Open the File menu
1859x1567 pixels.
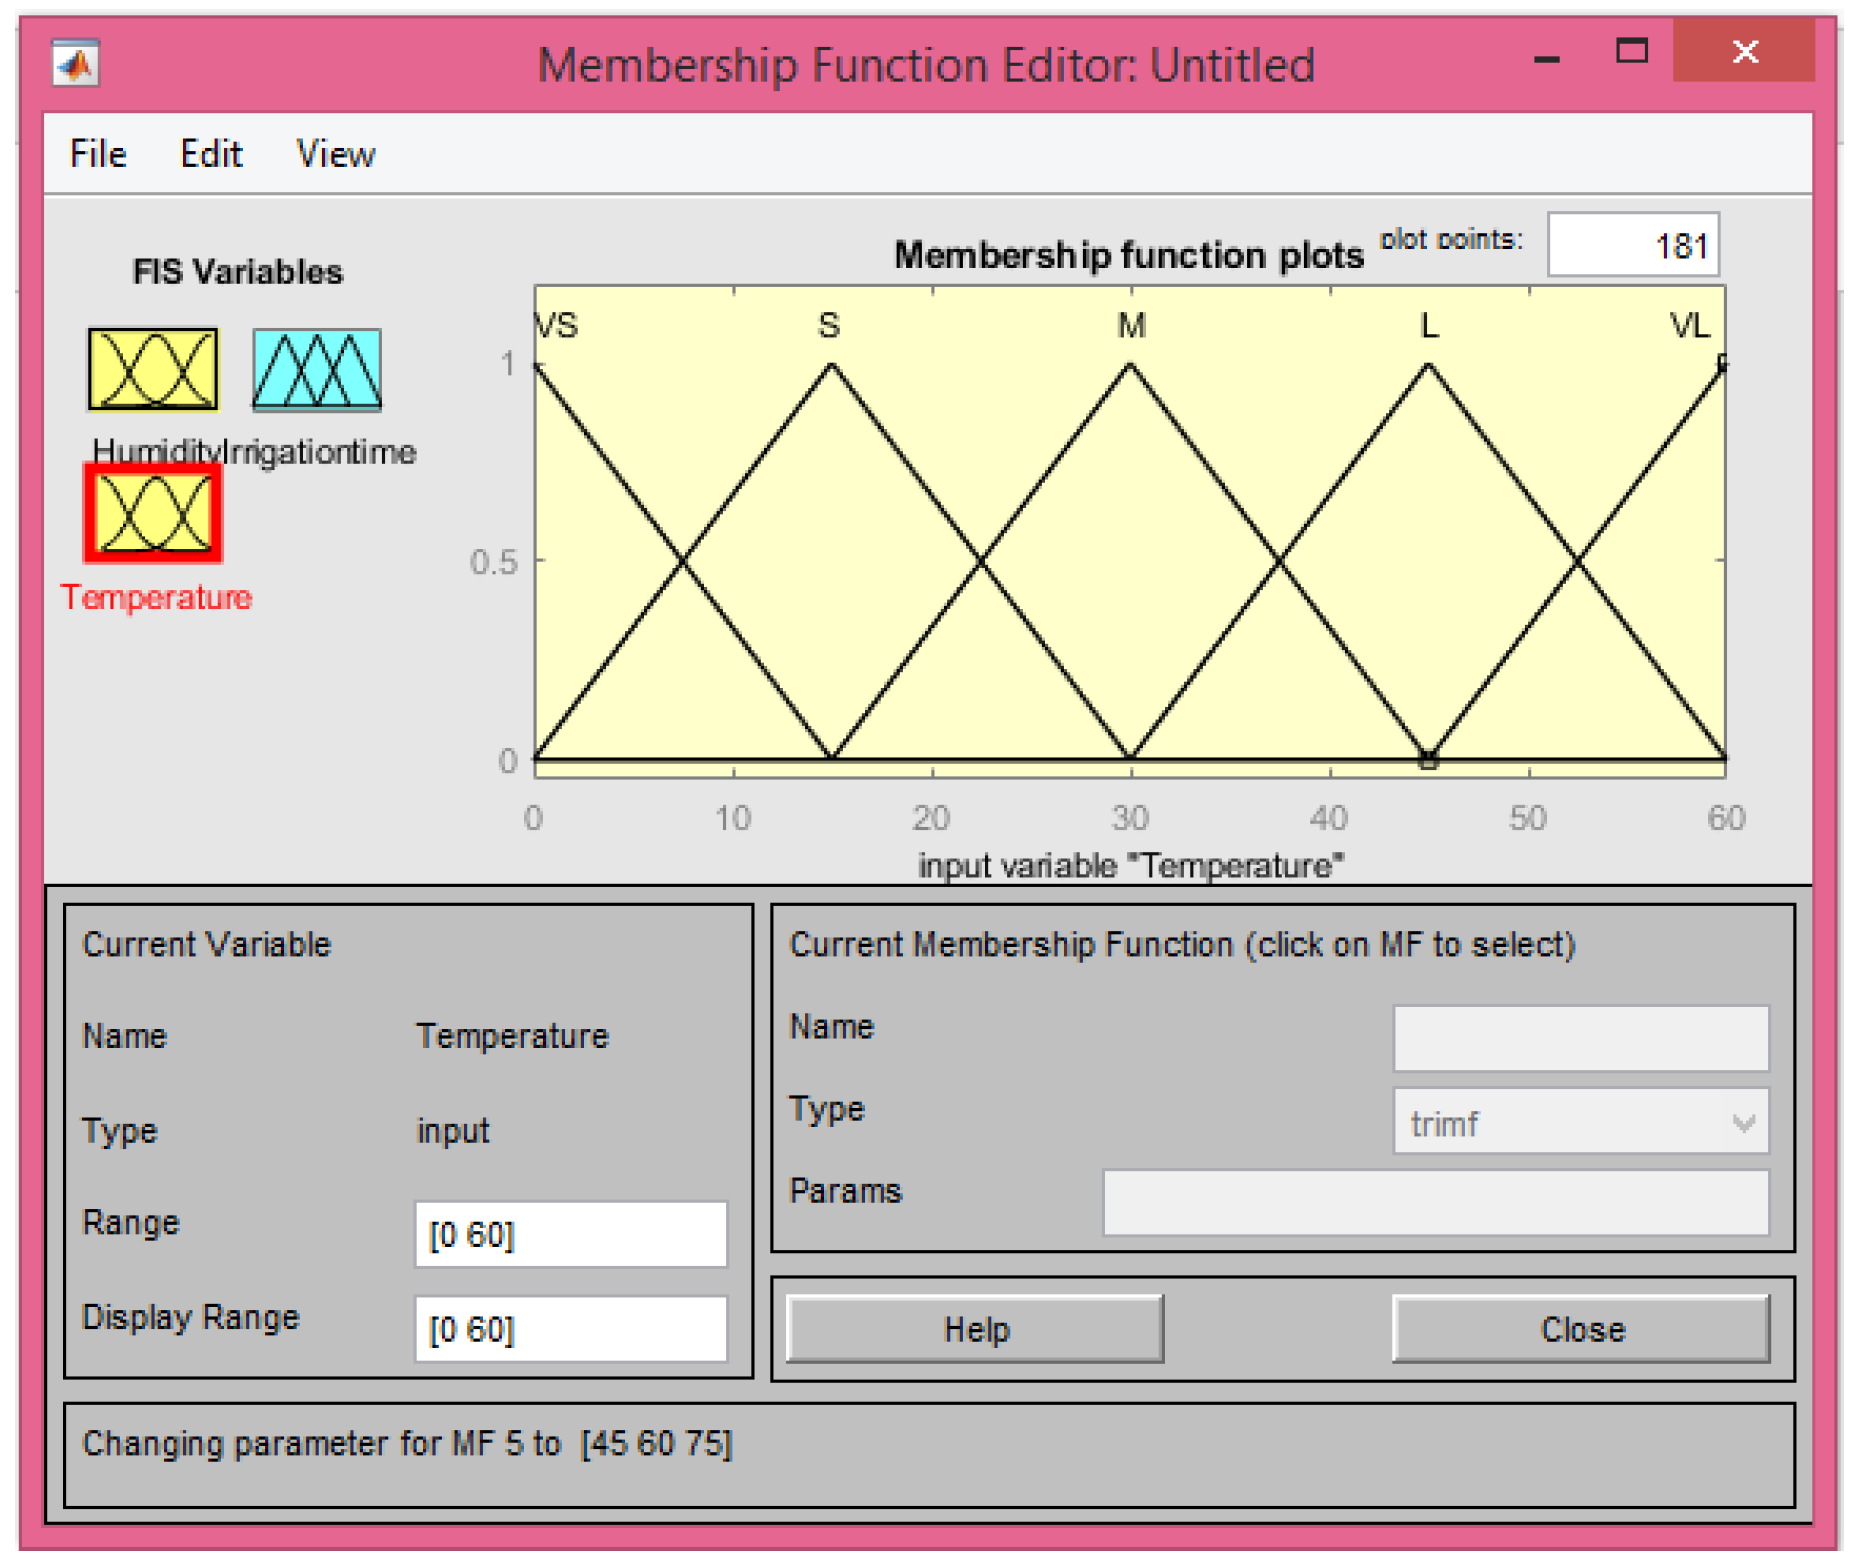(98, 154)
